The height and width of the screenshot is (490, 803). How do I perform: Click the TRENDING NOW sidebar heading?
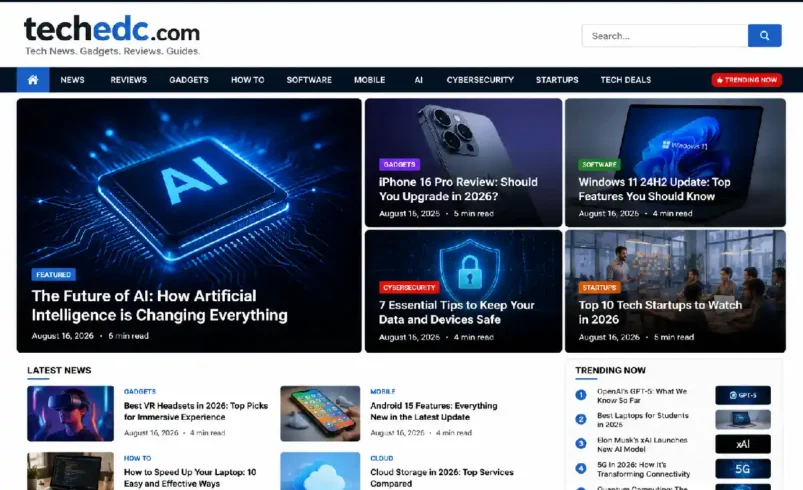point(610,370)
